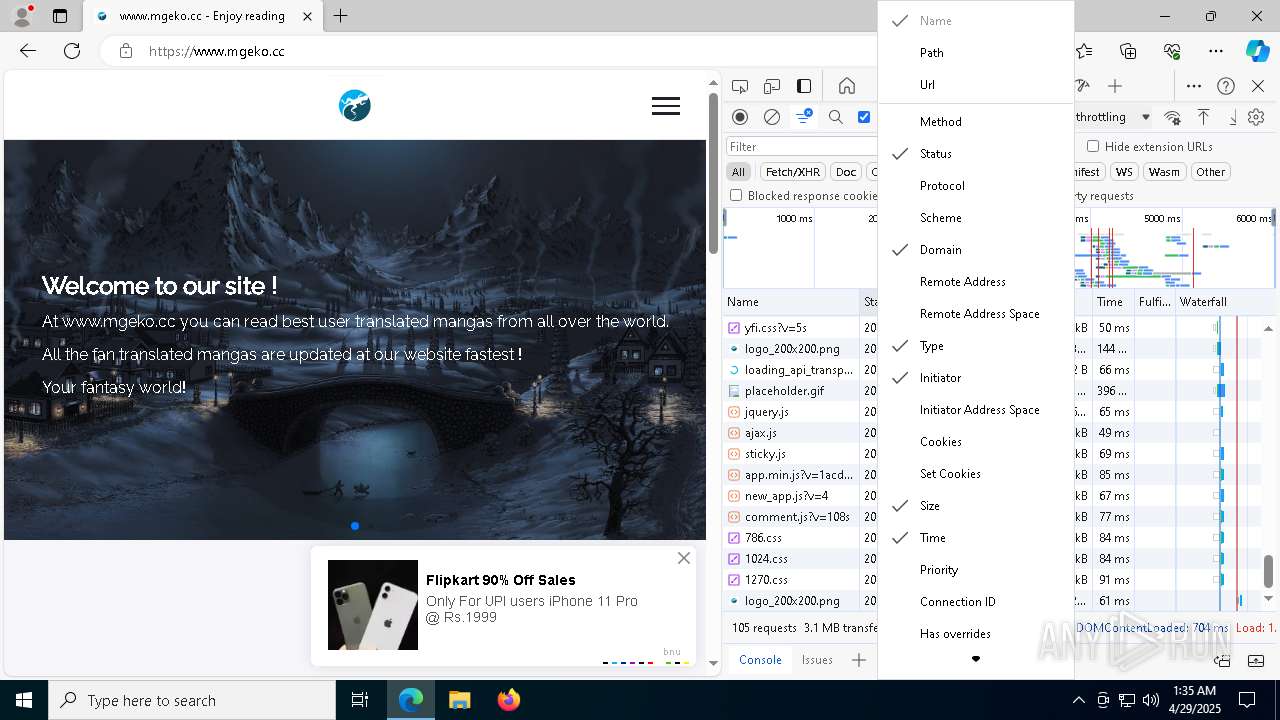
Task: Click the Inspect element picker icon
Action: point(740,86)
